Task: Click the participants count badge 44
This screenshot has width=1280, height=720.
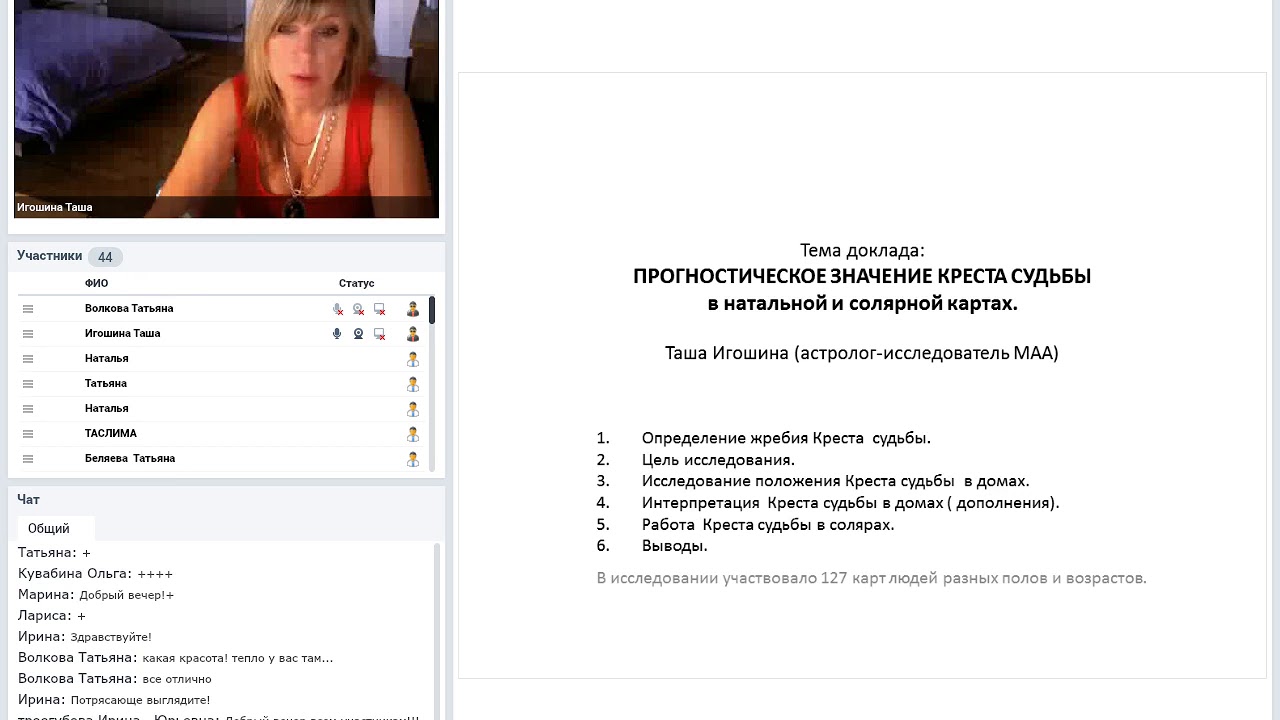Action: point(105,257)
